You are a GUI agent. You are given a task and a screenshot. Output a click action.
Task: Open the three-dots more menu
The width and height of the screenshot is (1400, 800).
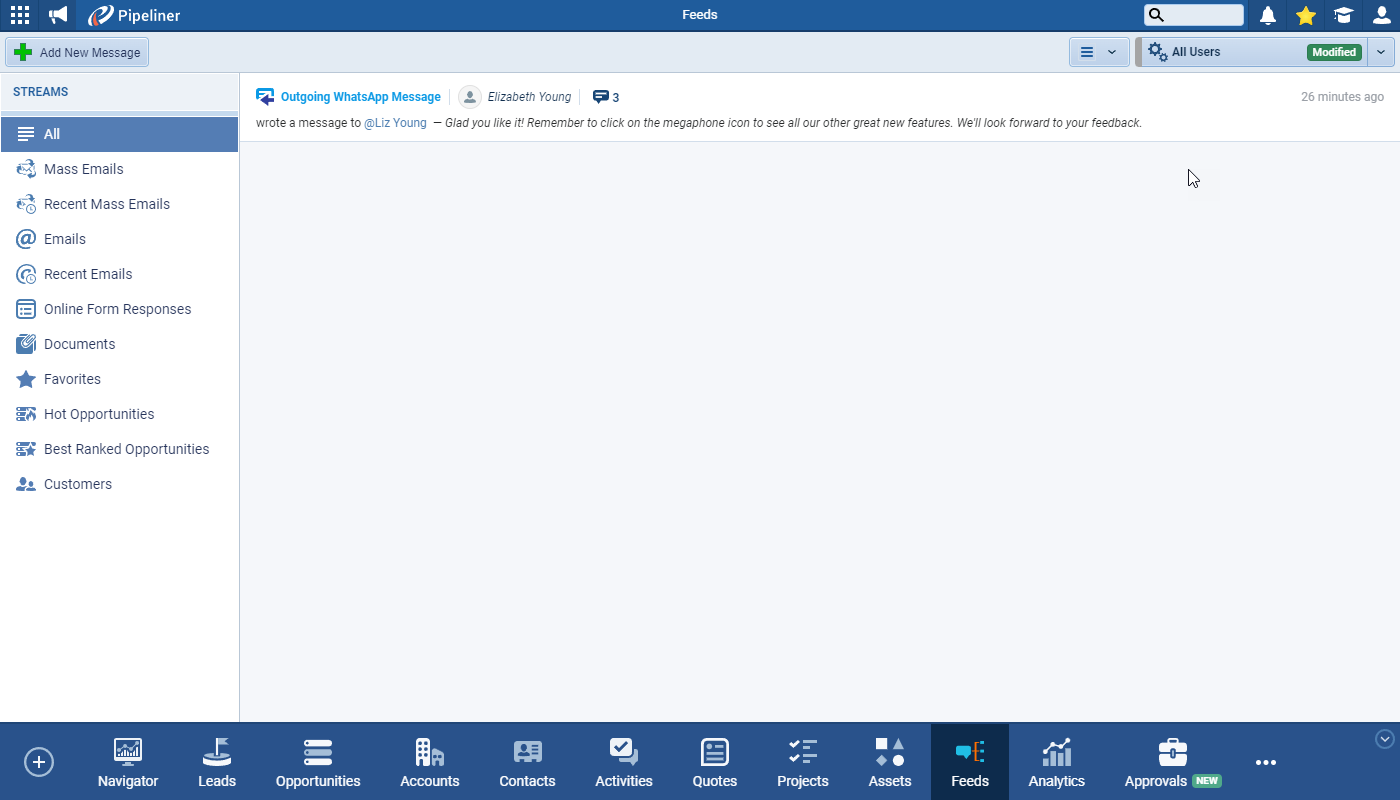pyautogui.click(x=1266, y=762)
